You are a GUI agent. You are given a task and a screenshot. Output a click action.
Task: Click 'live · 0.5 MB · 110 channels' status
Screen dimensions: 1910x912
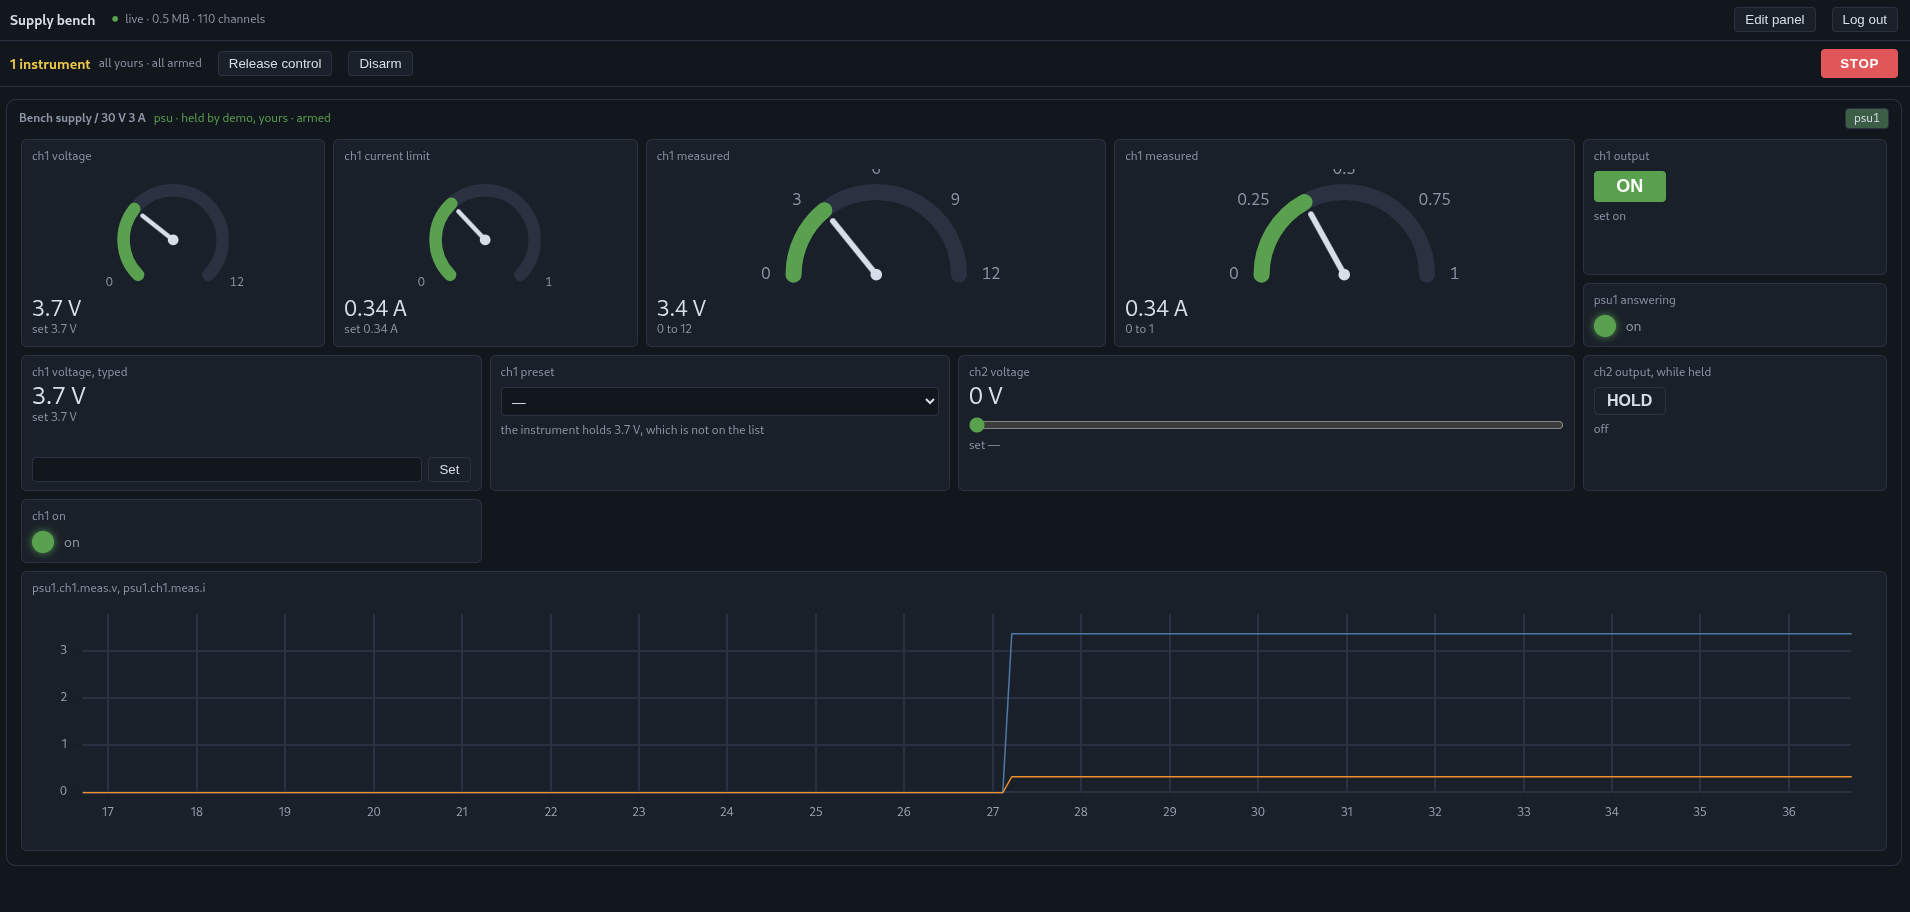point(195,19)
